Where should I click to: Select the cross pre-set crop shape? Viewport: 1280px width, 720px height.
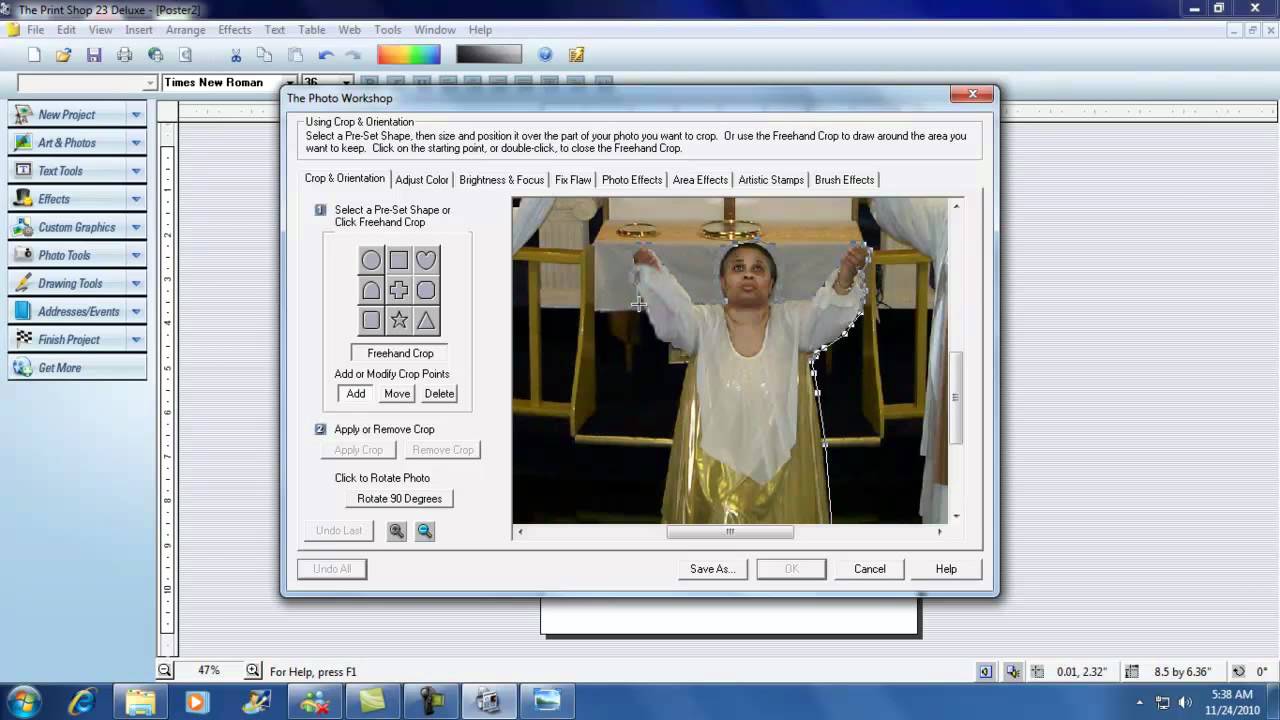point(399,291)
